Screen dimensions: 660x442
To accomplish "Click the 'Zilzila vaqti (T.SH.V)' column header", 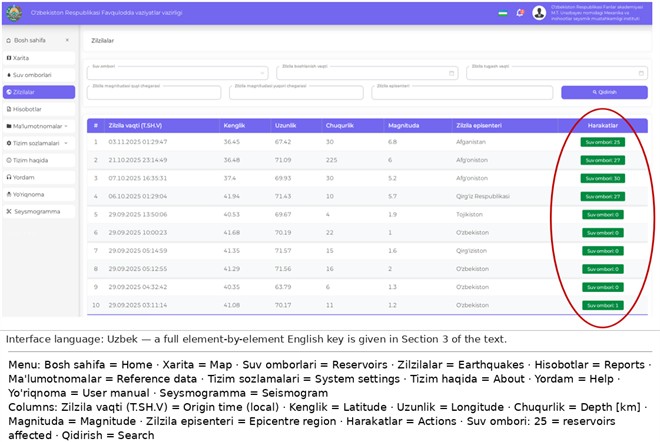I will pyautogui.click(x=135, y=125).
